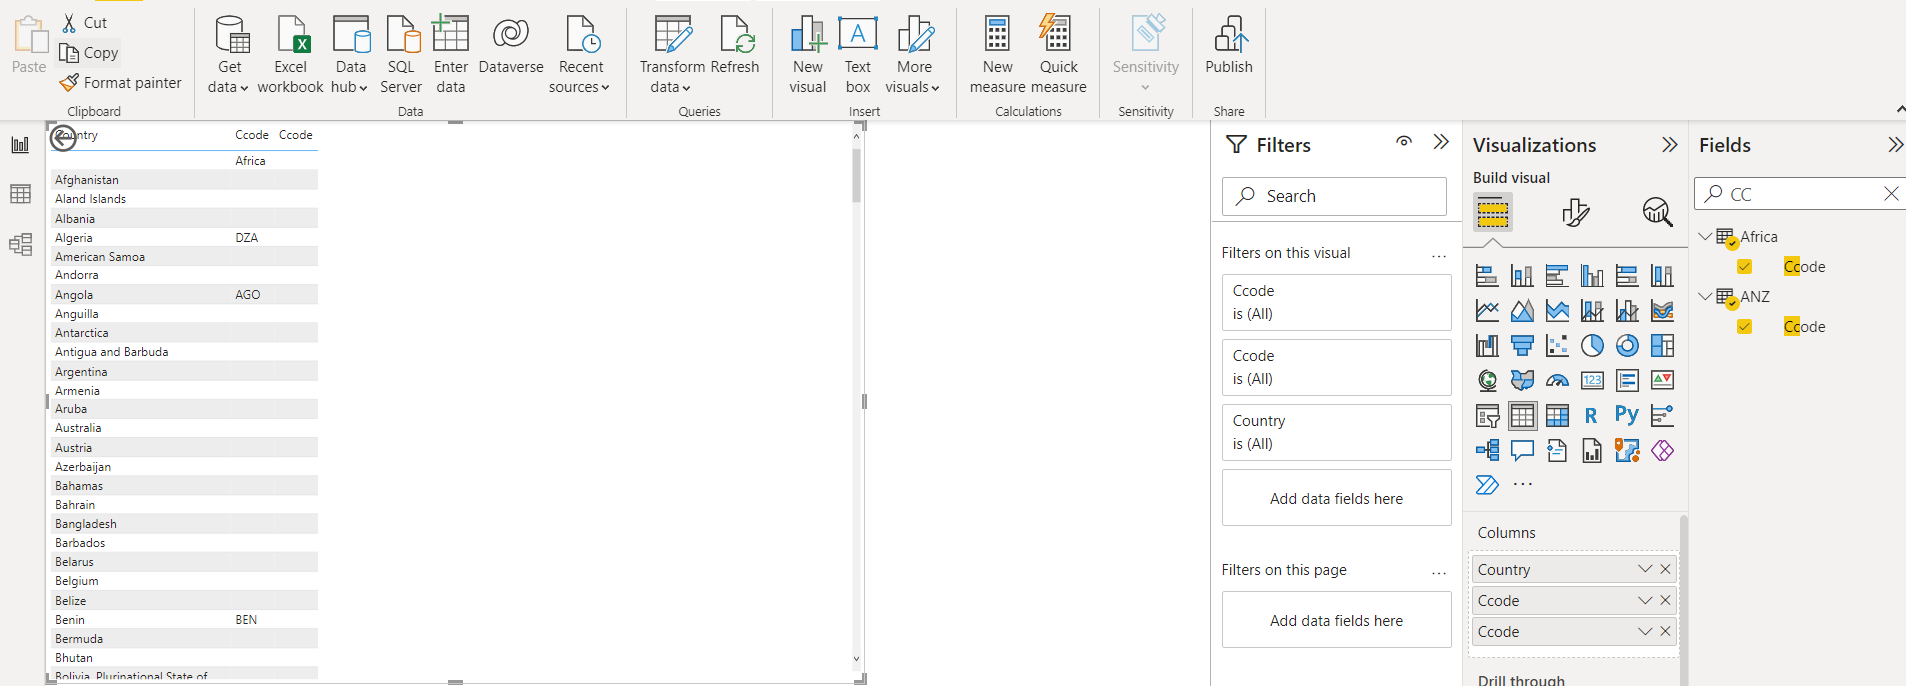Click Cut in the Clipboard group
Image resolution: width=1906 pixels, height=686 pixels.
84,22
